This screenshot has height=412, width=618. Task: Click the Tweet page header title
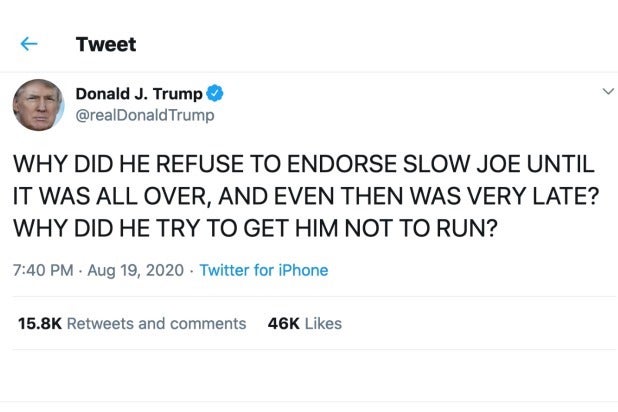[x=106, y=45]
